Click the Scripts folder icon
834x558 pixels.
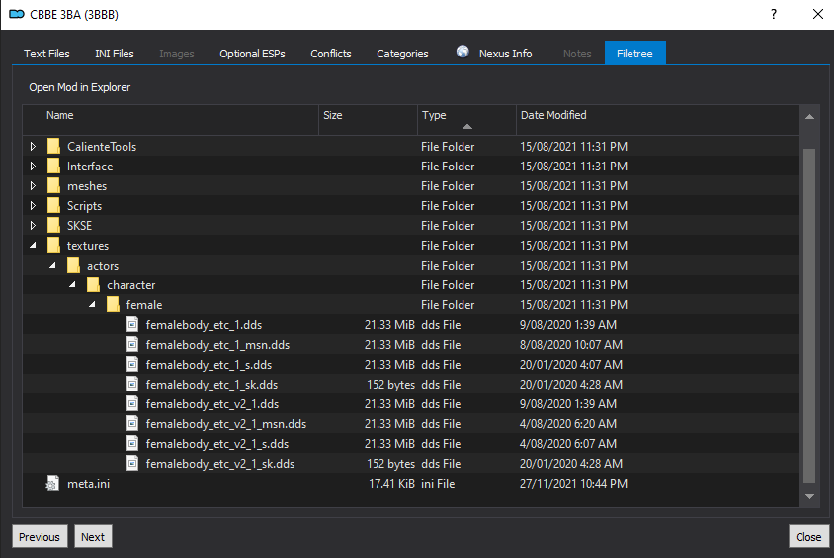coord(53,205)
